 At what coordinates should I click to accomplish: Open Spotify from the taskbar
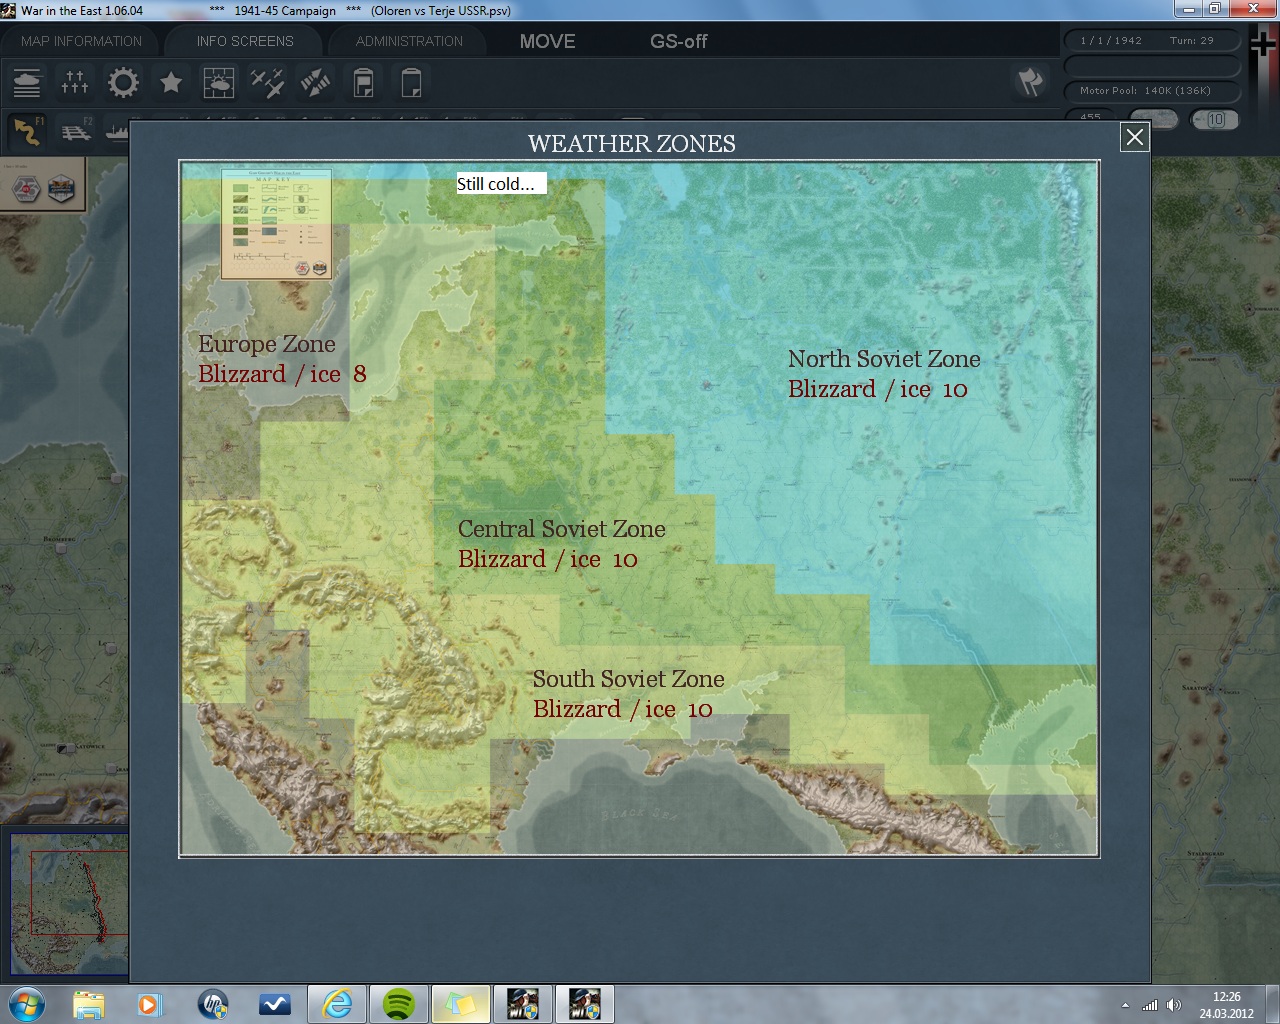click(x=399, y=1003)
